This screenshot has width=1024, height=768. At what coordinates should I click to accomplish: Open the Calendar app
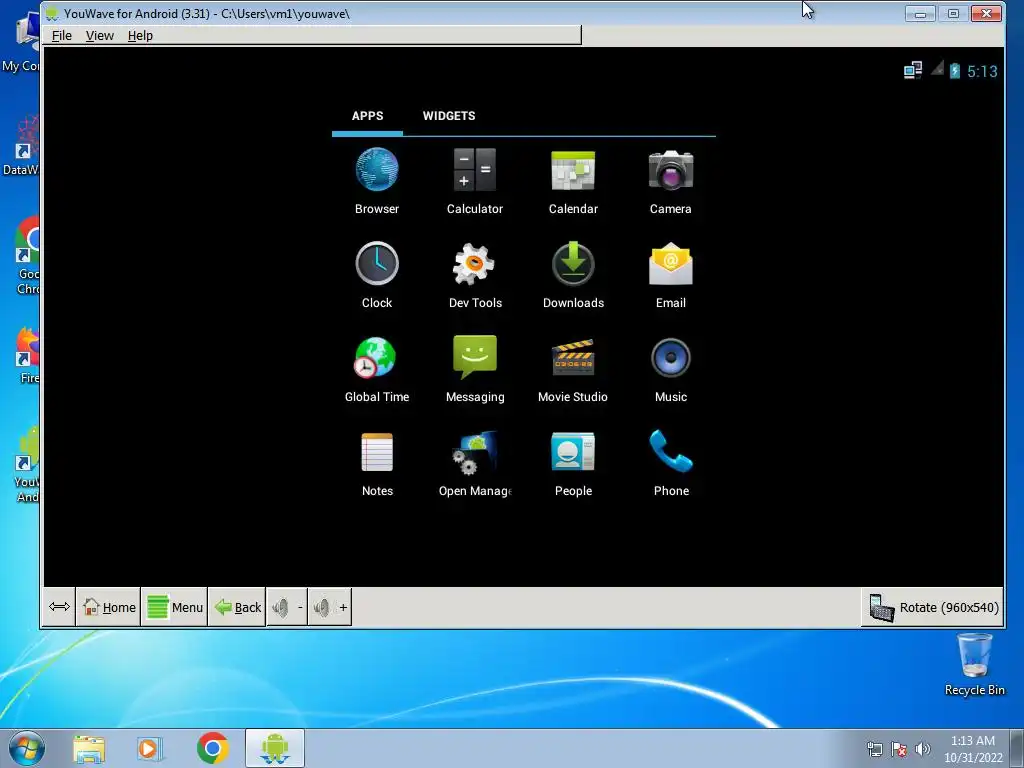[x=573, y=182]
